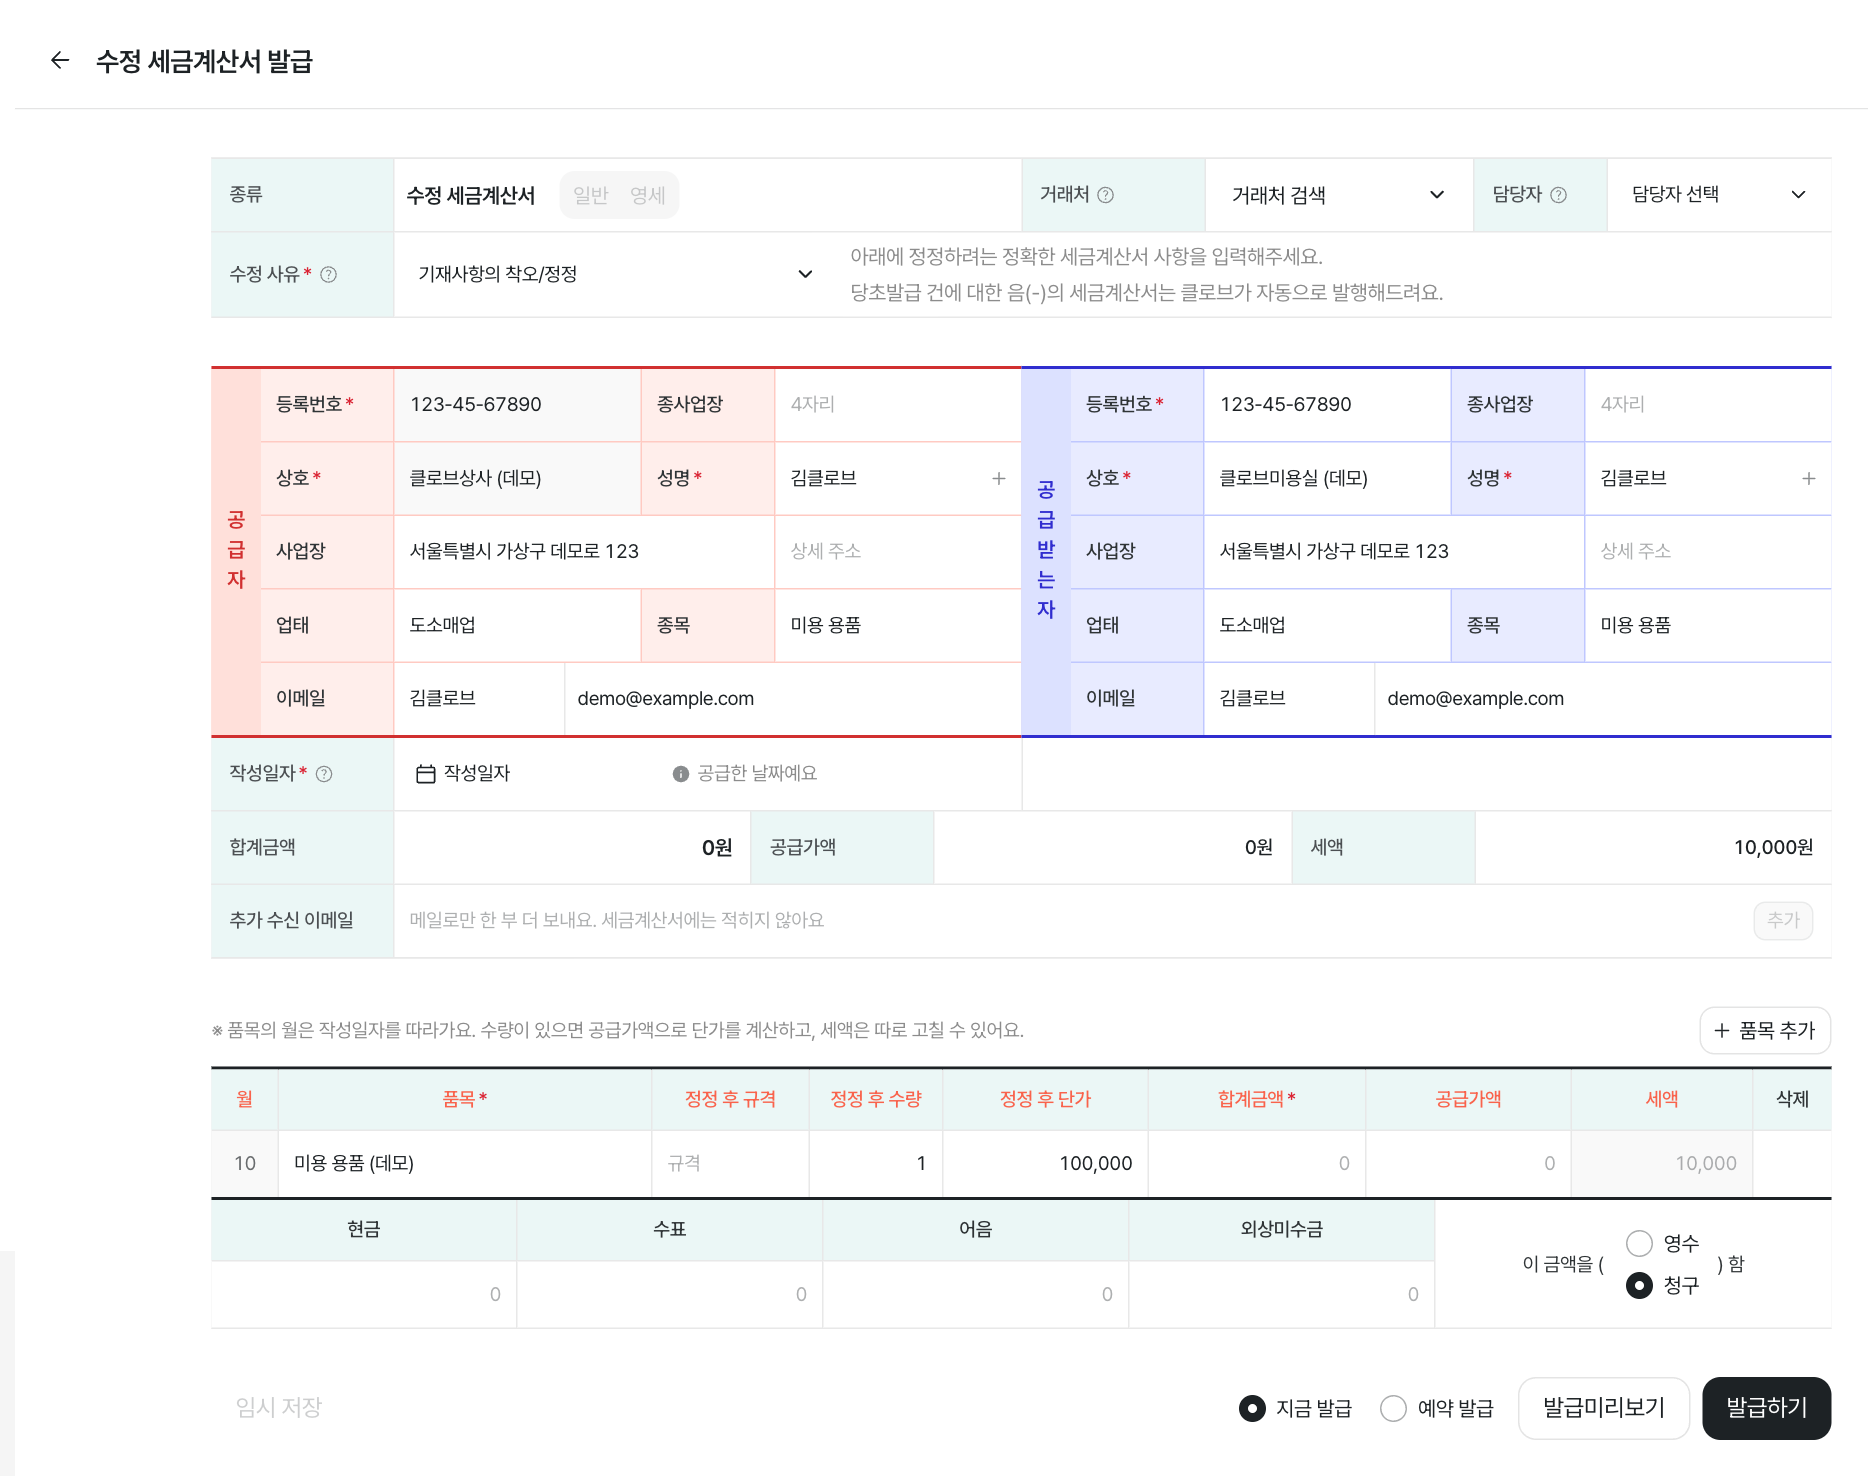Click the supplier 상세 주소 field

(897, 551)
